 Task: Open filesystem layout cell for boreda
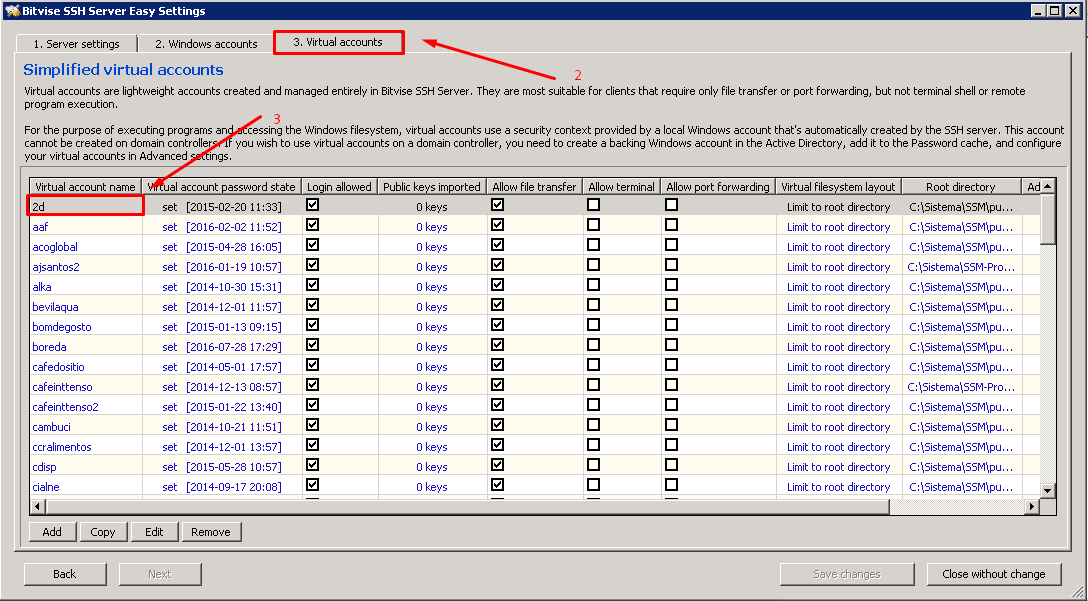tap(838, 347)
